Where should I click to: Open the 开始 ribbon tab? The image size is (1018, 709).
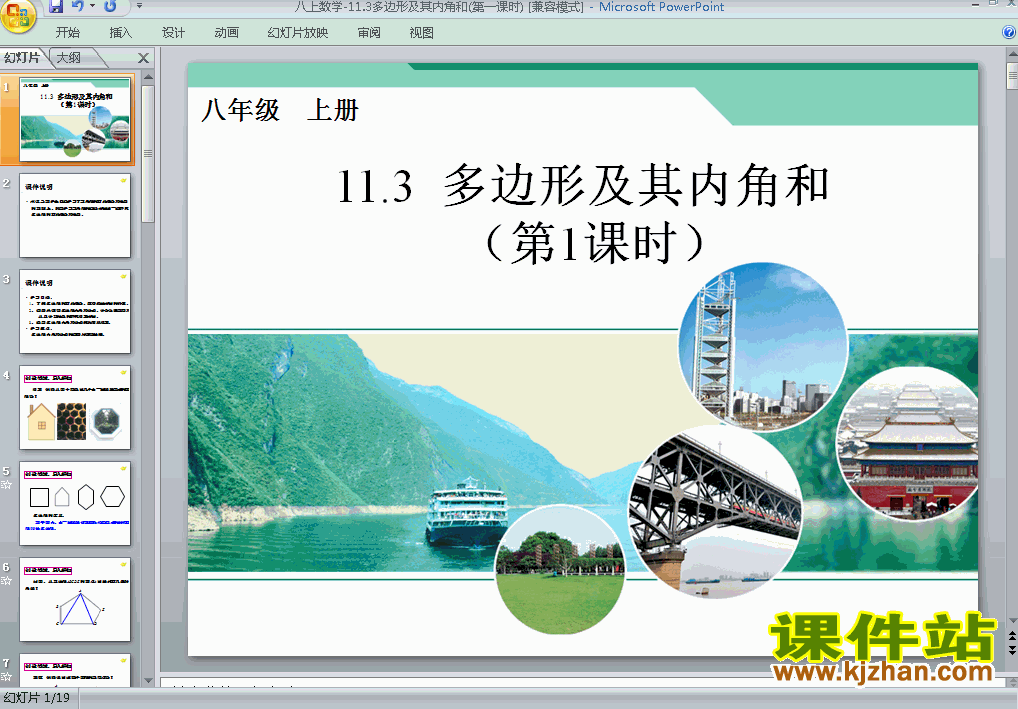point(68,32)
